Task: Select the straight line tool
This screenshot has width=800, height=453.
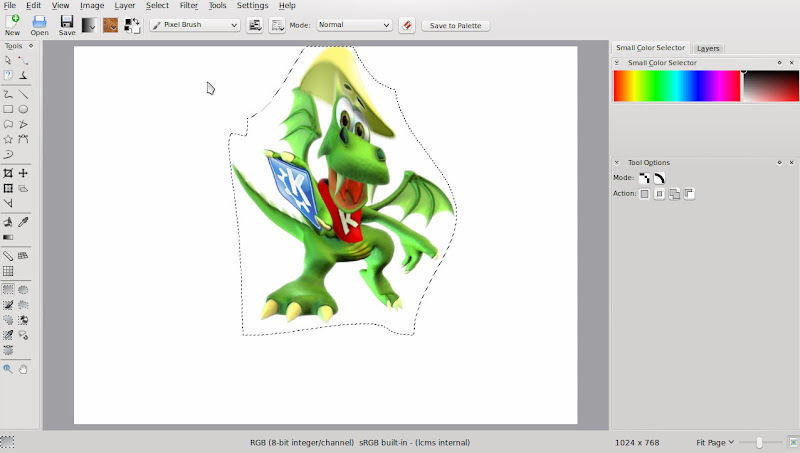Action: [23, 94]
